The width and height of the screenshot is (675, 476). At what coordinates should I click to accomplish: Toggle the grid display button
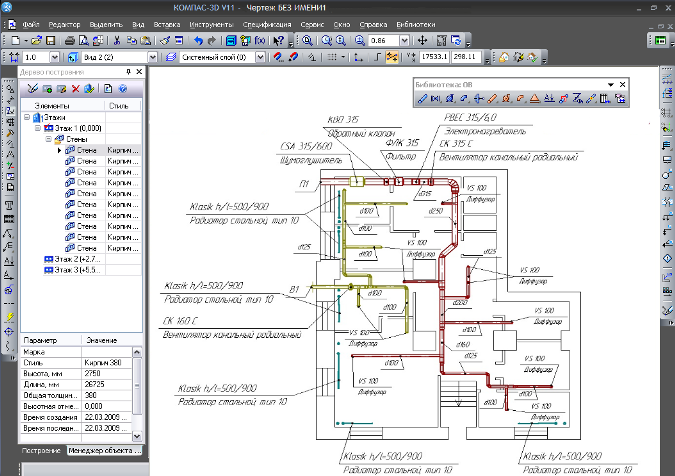(x=331, y=57)
